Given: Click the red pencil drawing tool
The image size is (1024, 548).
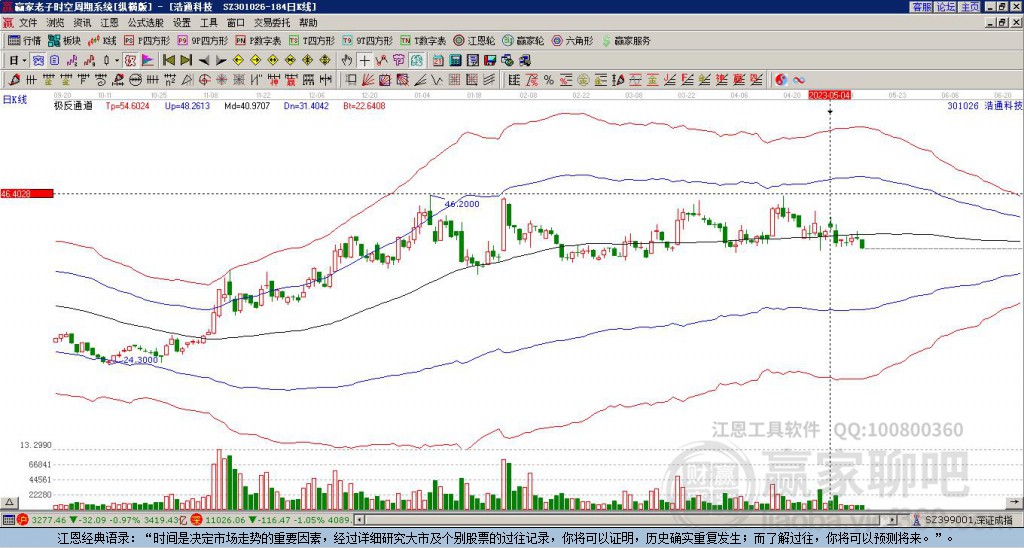Looking at the screenshot, I should [13, 80].
